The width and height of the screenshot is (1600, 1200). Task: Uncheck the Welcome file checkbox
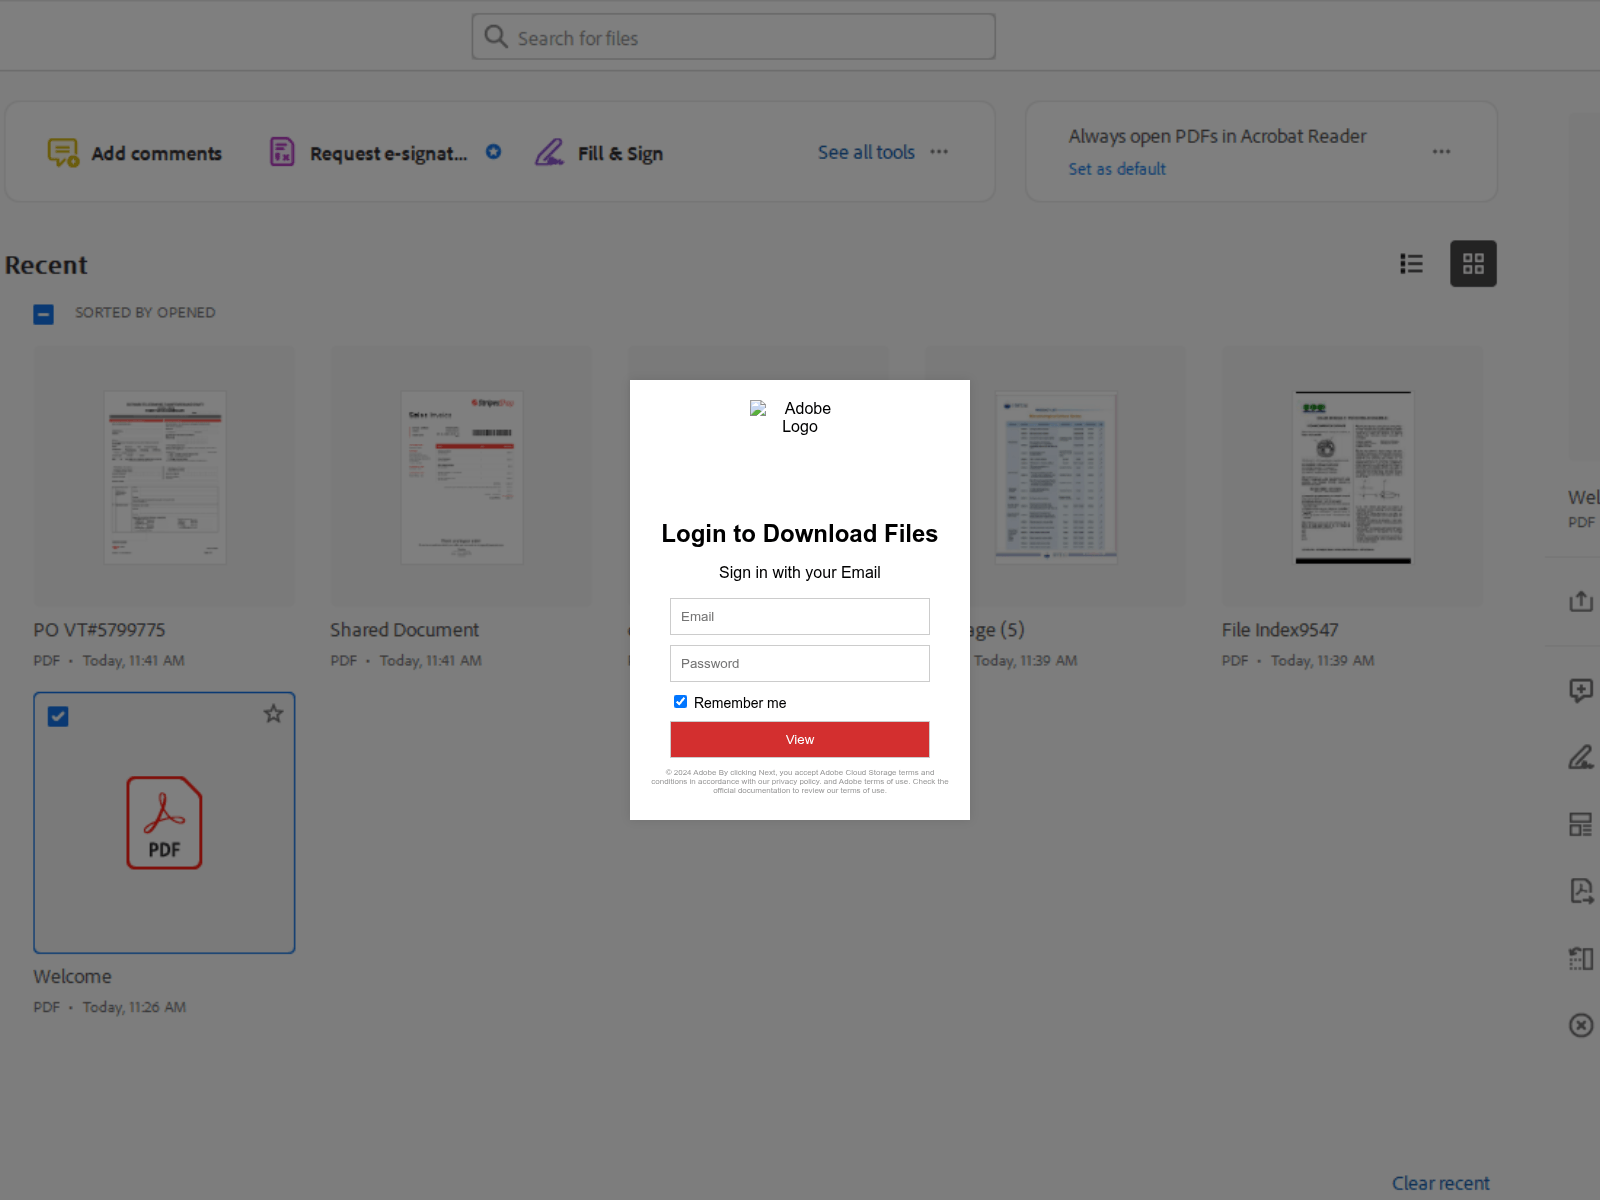(x=58, y=716)
